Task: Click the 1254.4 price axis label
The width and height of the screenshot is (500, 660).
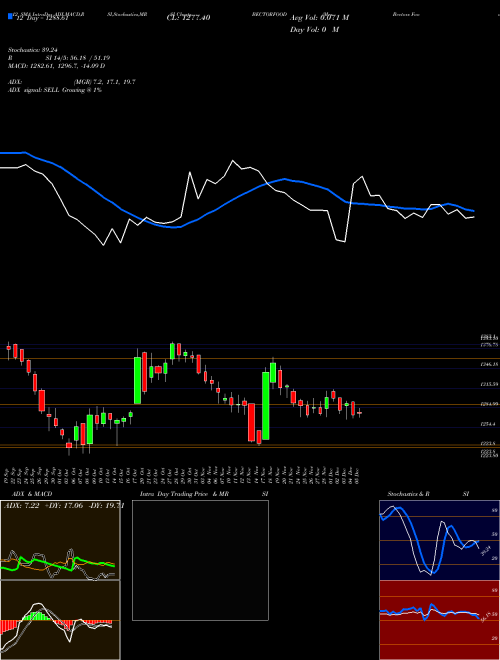Action: 489,424
